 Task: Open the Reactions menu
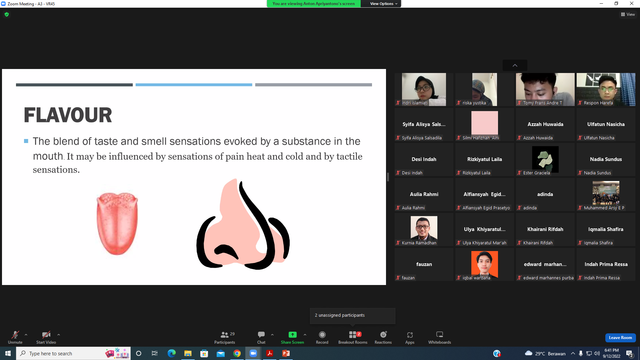point(383,337)
